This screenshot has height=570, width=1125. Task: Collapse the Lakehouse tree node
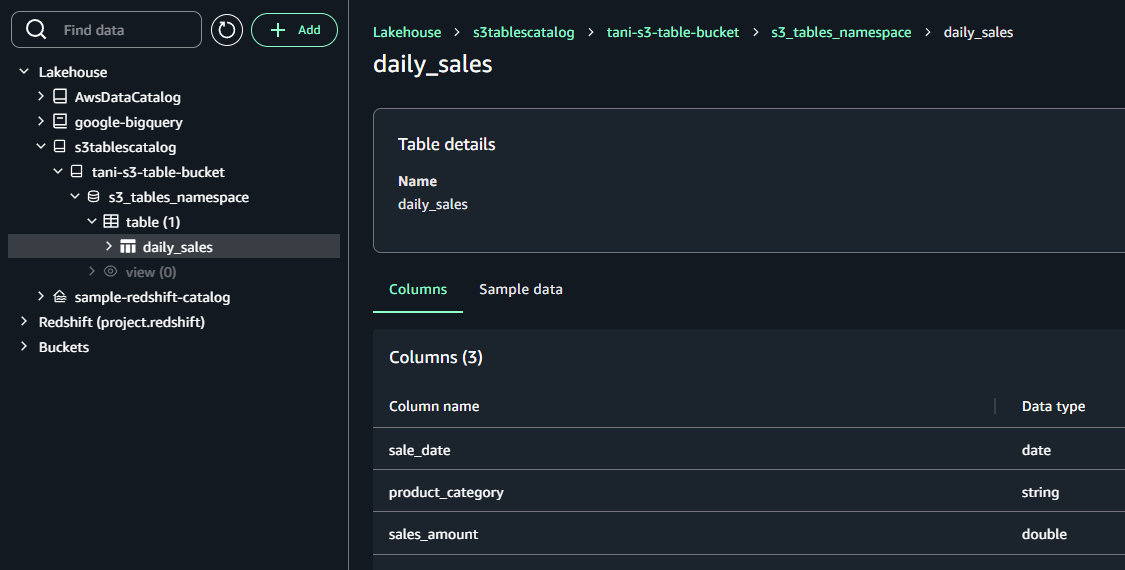(x=24, y=72)
